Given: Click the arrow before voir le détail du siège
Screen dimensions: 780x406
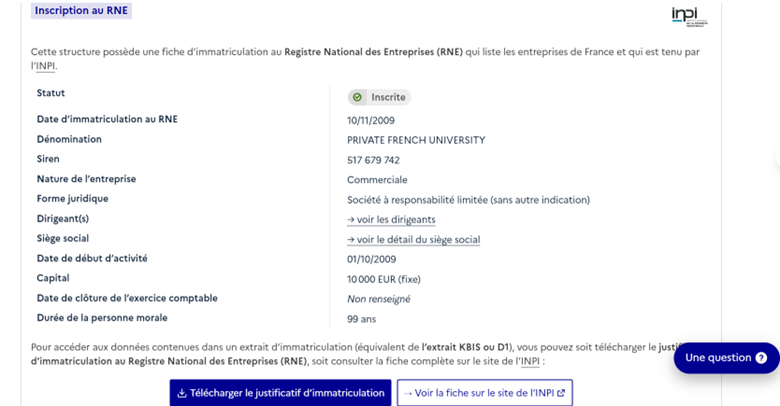Looking at the screenshot, I should coord(351,239).
